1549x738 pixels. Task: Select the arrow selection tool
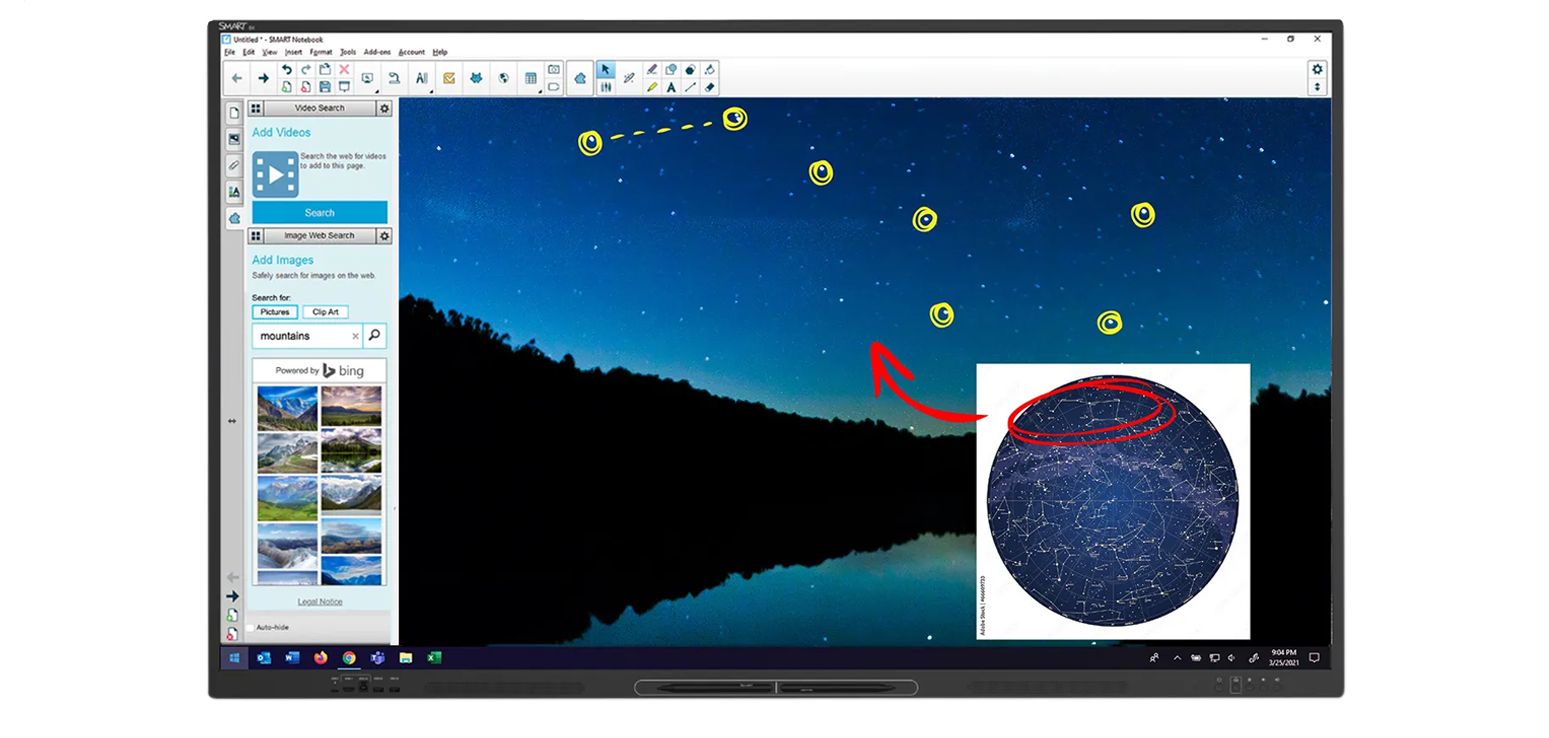point(608,70)
